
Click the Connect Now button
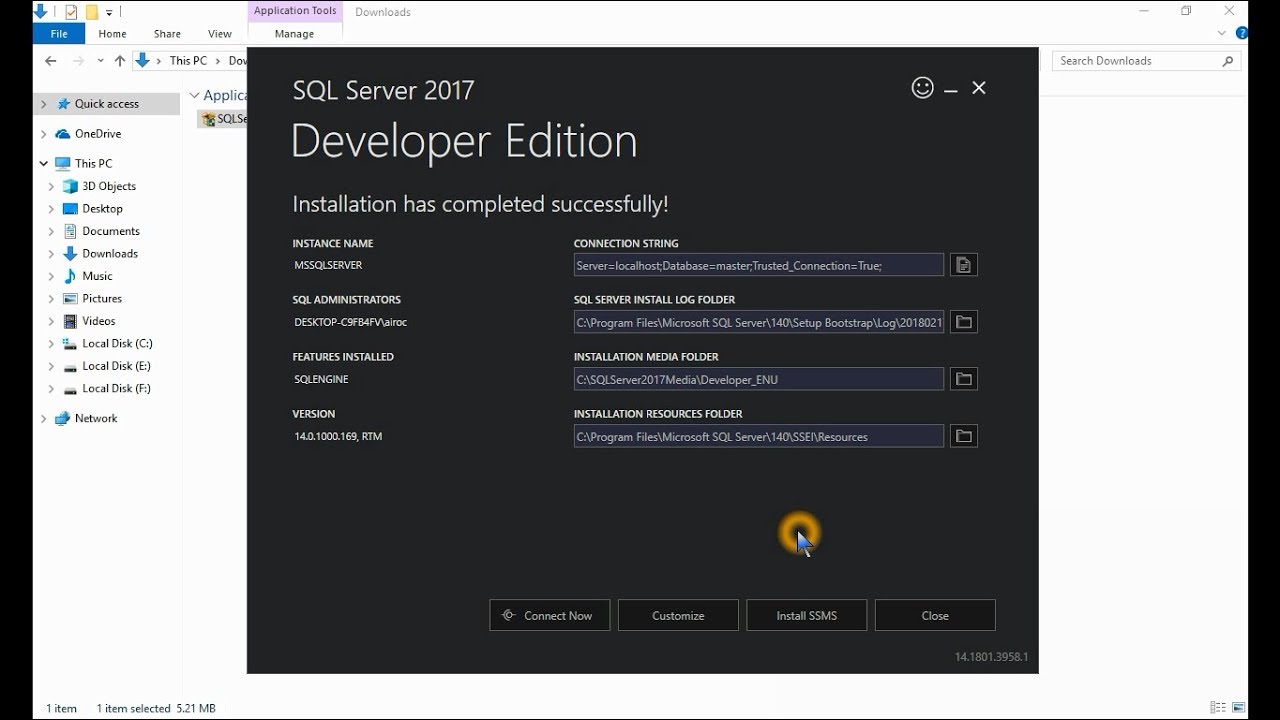549,616
